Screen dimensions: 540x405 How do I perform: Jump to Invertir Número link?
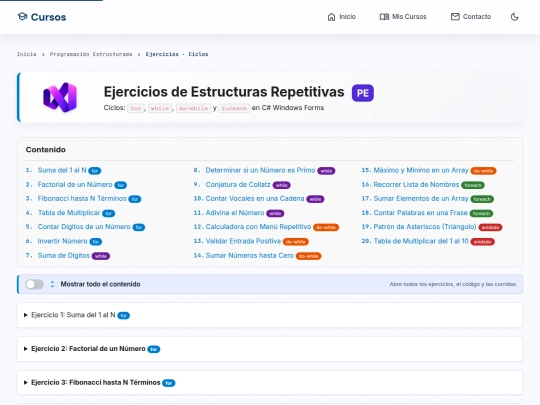(x=63, y=241)
